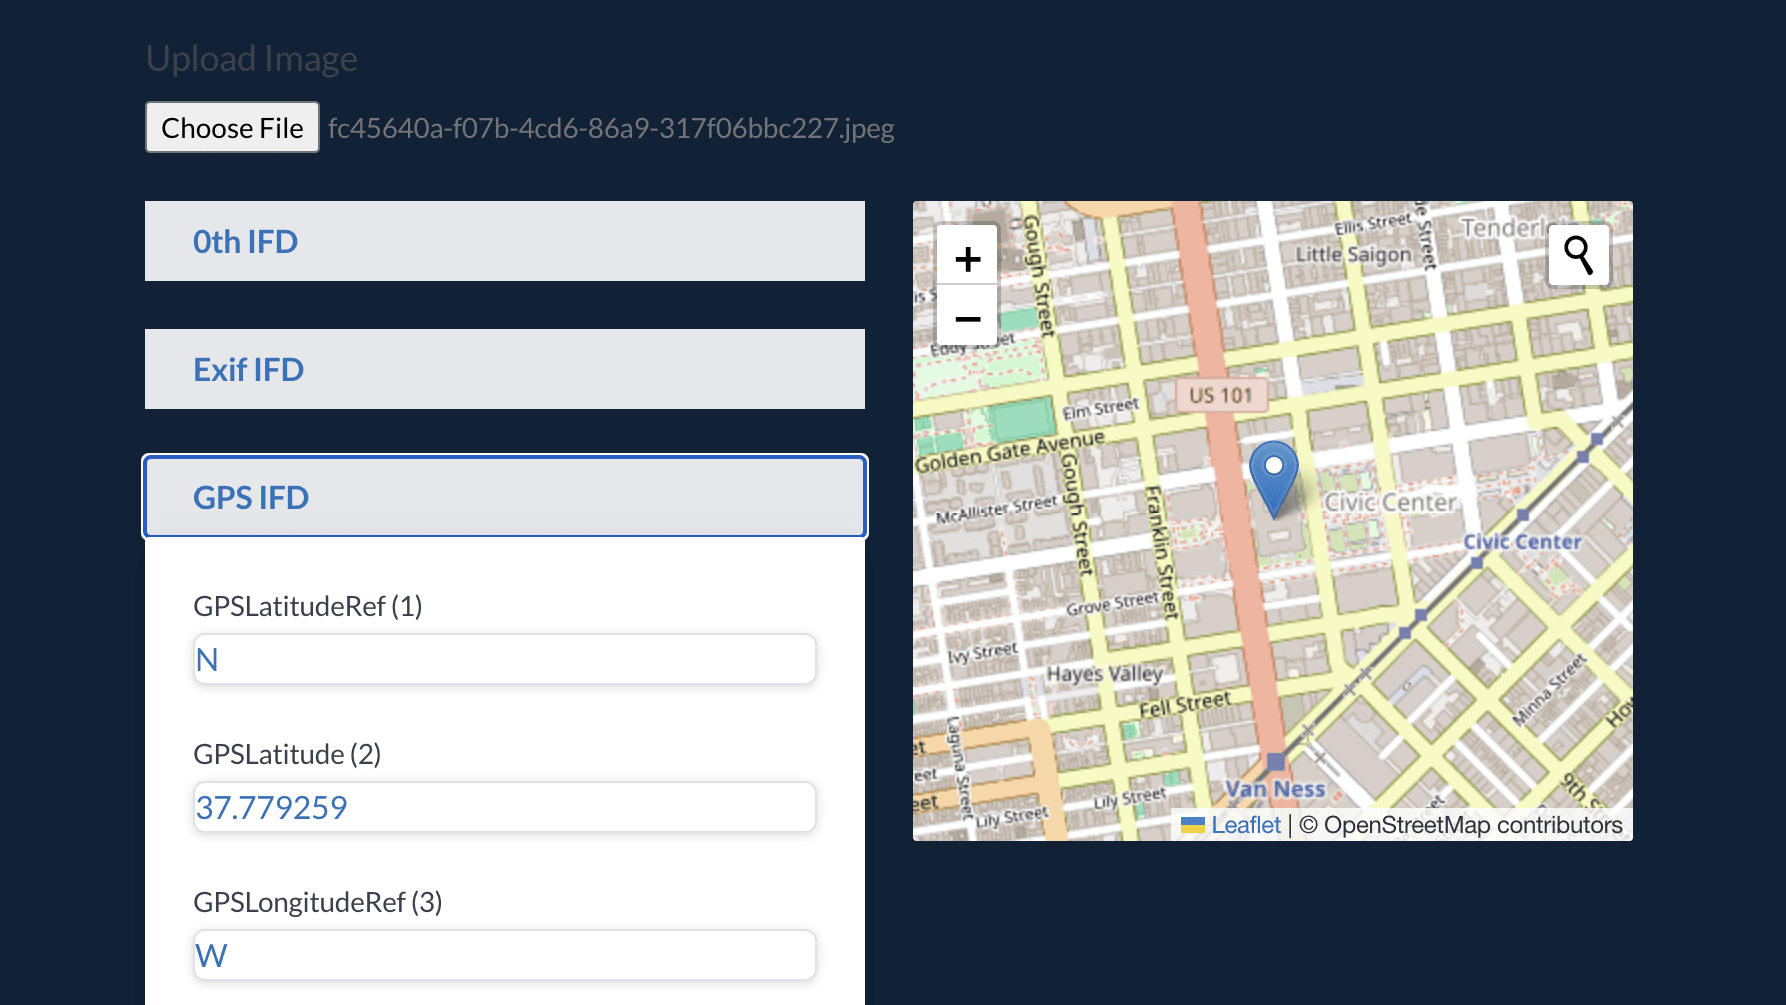Expand the Exif IFD section
Screen dimensions: 1786x1005
click(504, 369)
